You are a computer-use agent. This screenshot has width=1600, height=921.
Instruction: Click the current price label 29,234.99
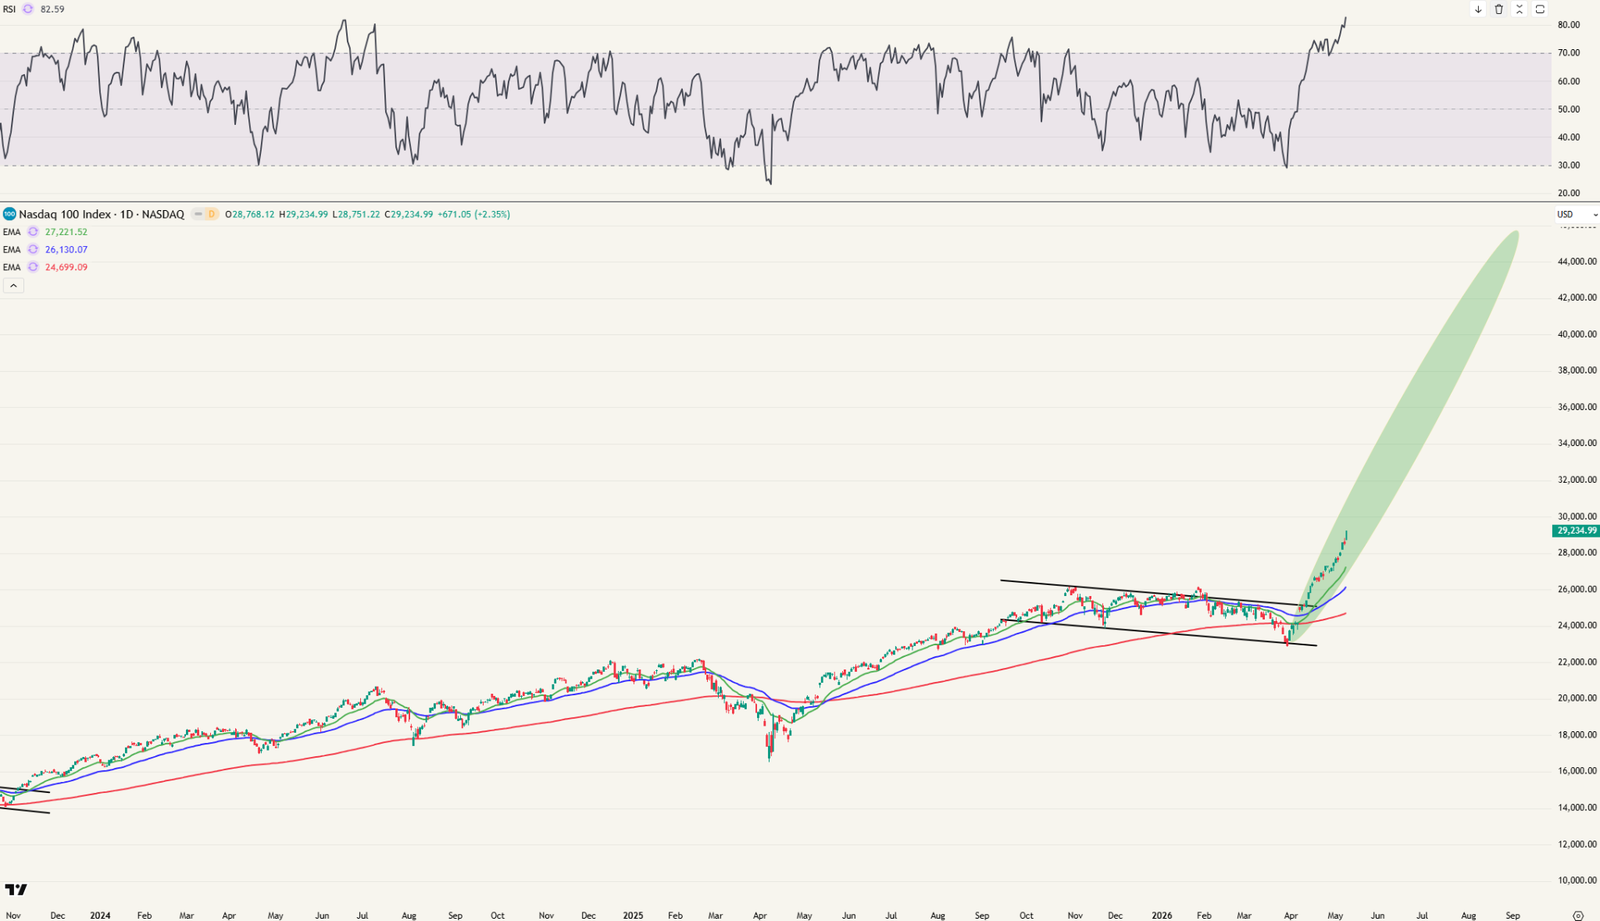[1576, 531]
